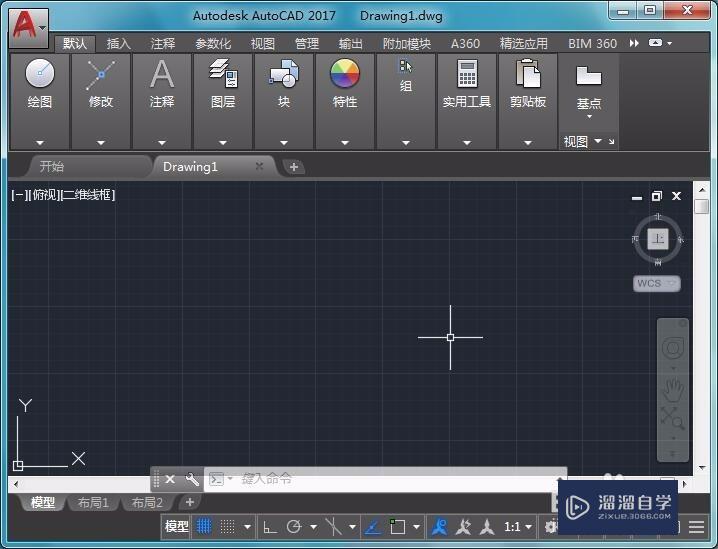Open the object snap settings dropdown arrow

pos(416,527)
